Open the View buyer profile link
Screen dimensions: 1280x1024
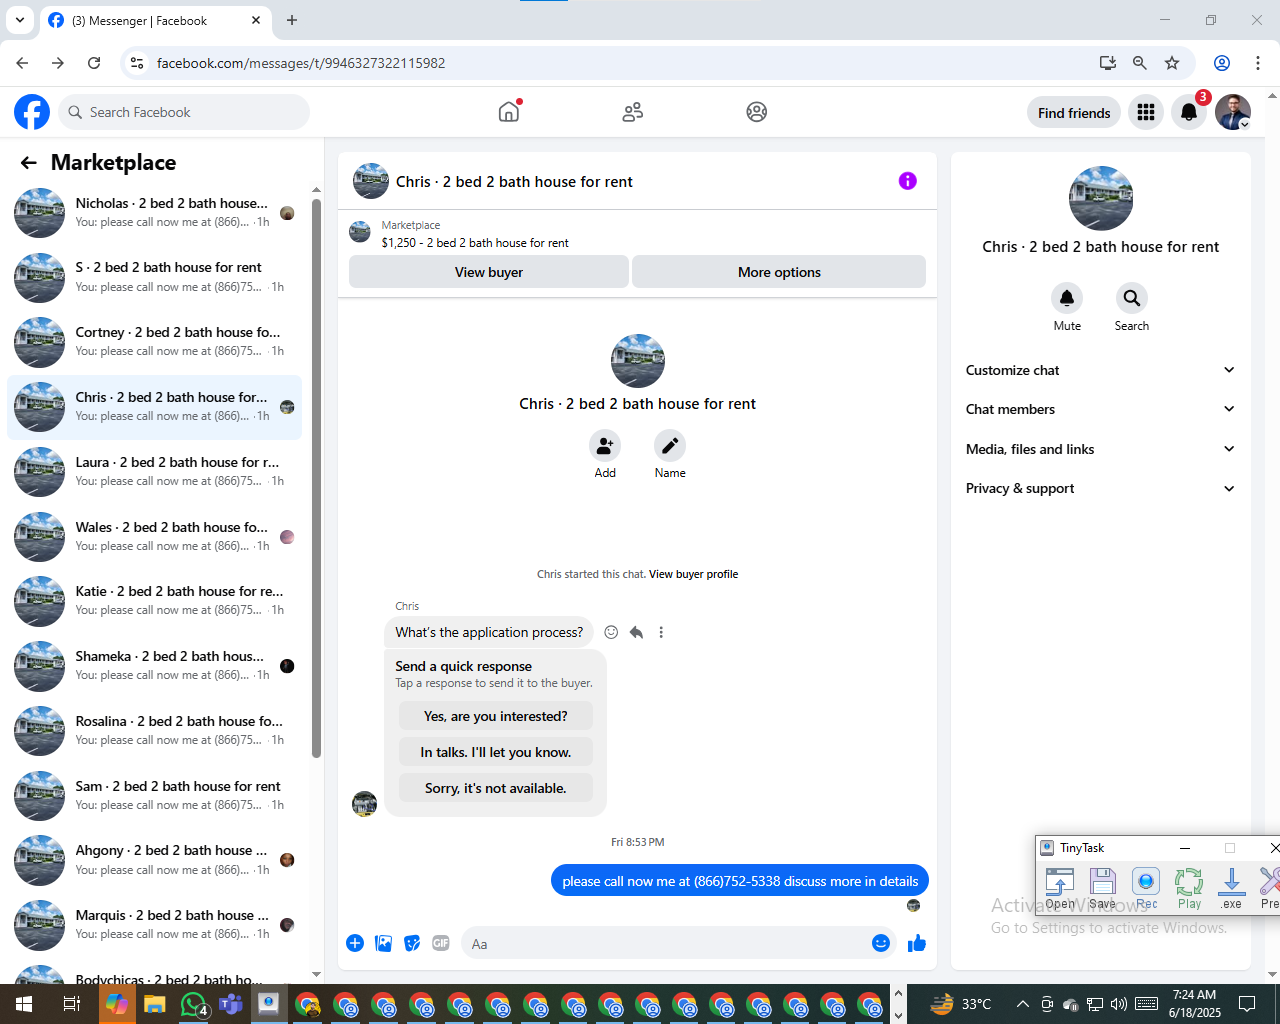[x=693, y=574]
